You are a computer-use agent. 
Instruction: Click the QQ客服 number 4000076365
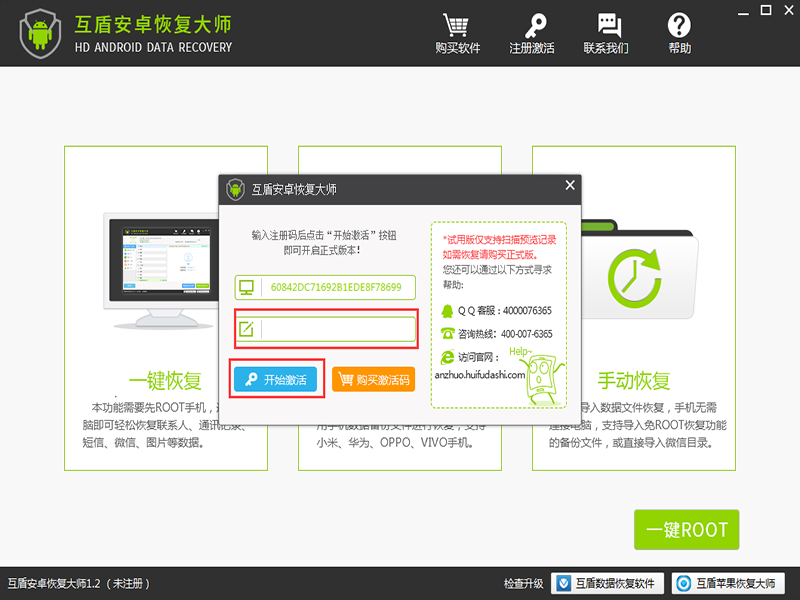(527, 311)
